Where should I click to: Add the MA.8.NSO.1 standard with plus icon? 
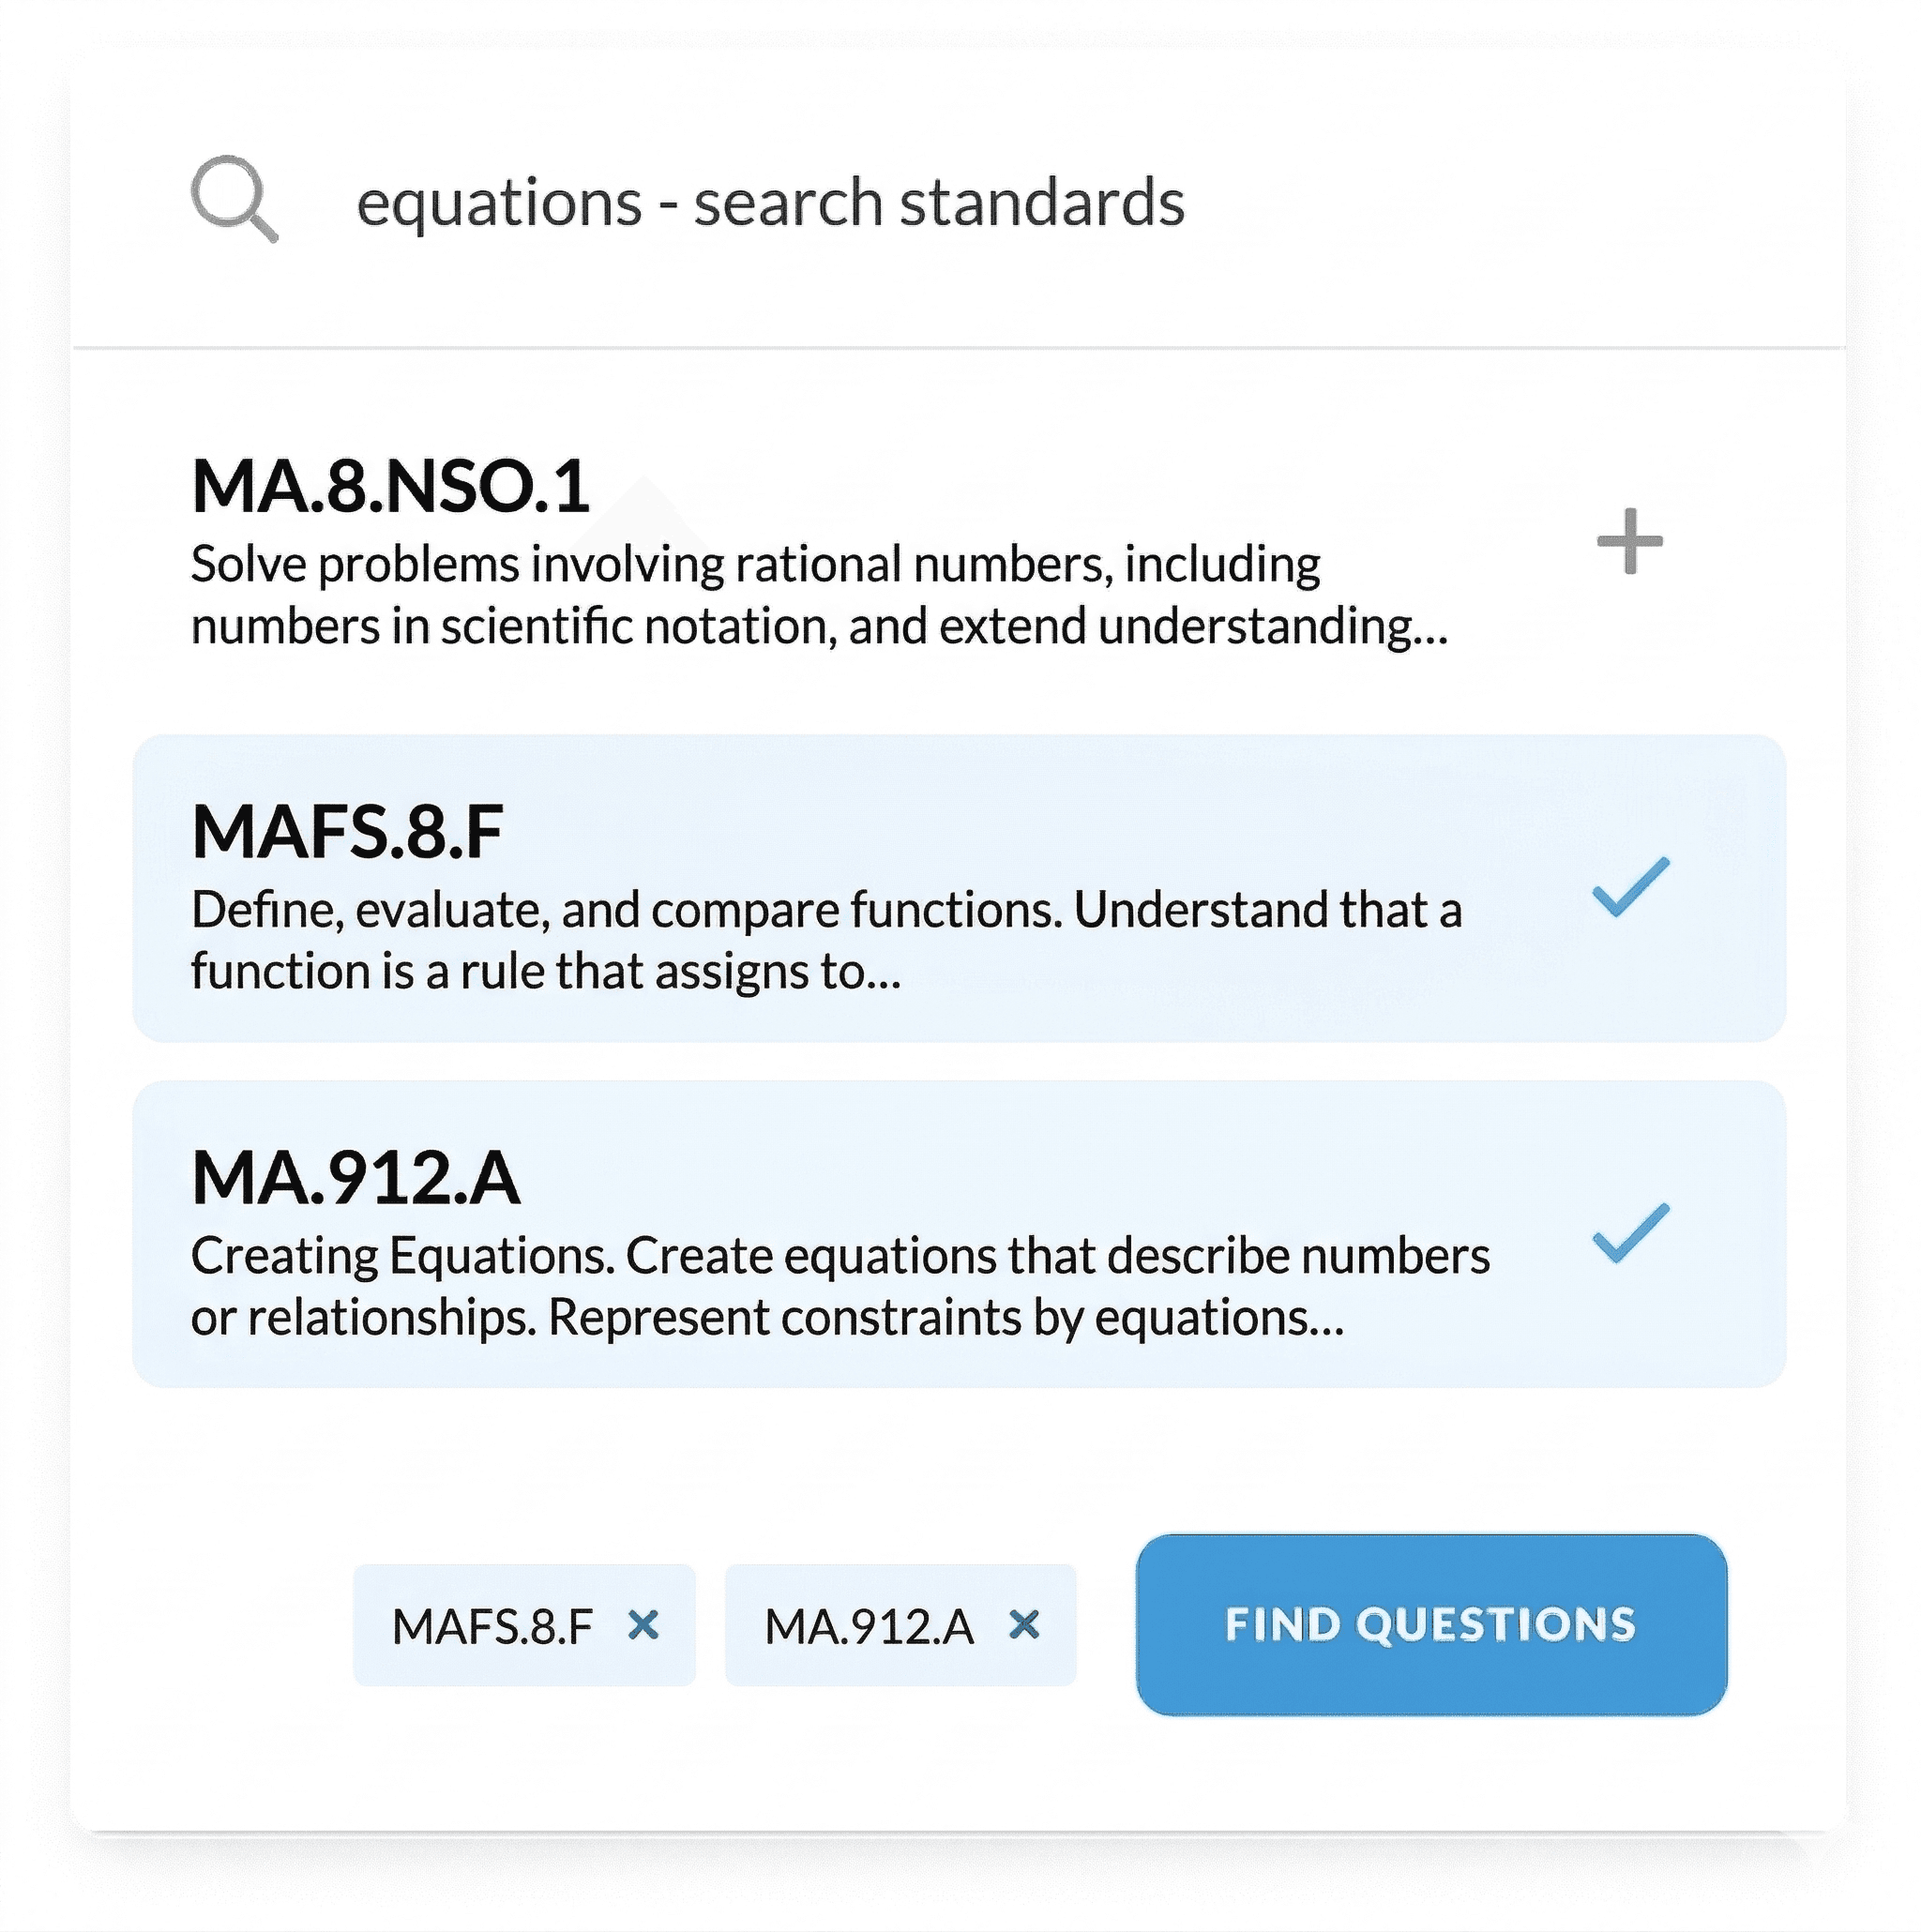1629,541
